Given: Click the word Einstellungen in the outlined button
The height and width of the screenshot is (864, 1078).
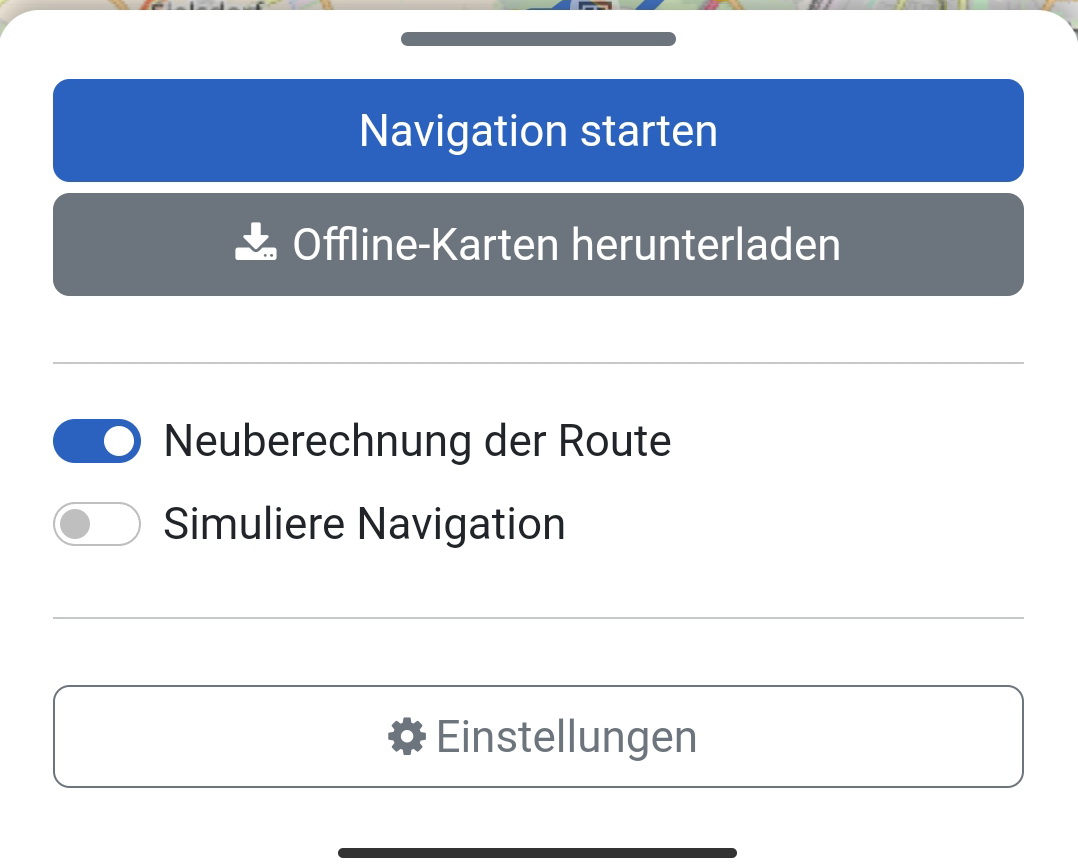Looking at the screenshot, I should tap(567, 737).
